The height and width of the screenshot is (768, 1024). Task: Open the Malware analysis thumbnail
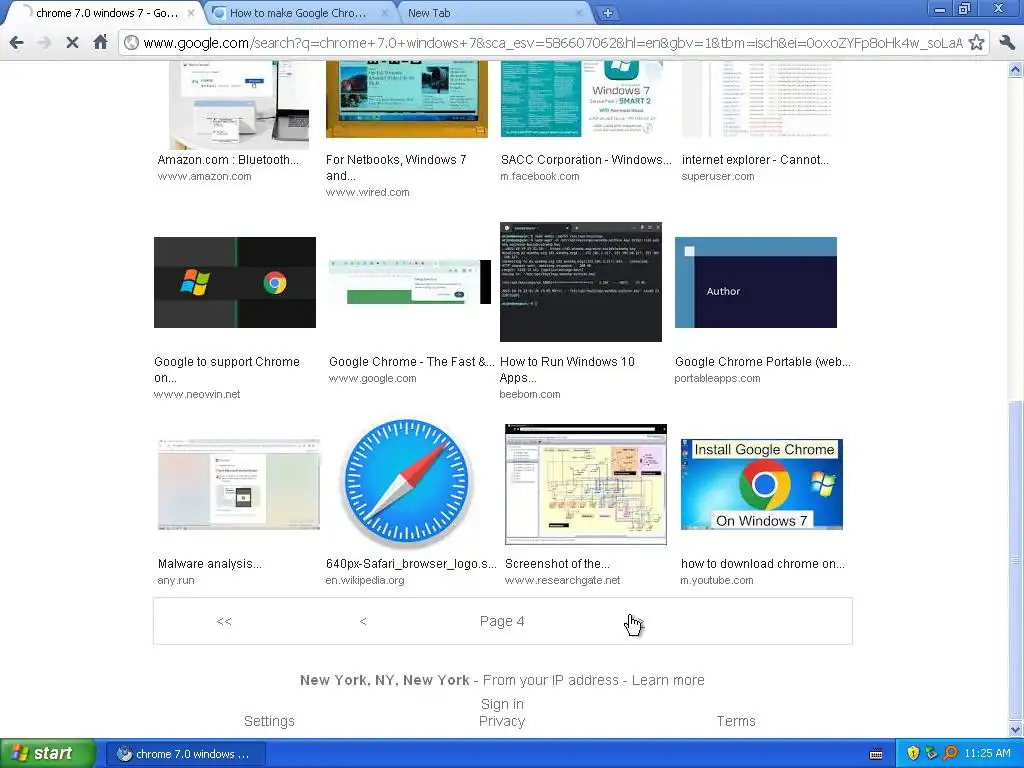tap(239, 484)
